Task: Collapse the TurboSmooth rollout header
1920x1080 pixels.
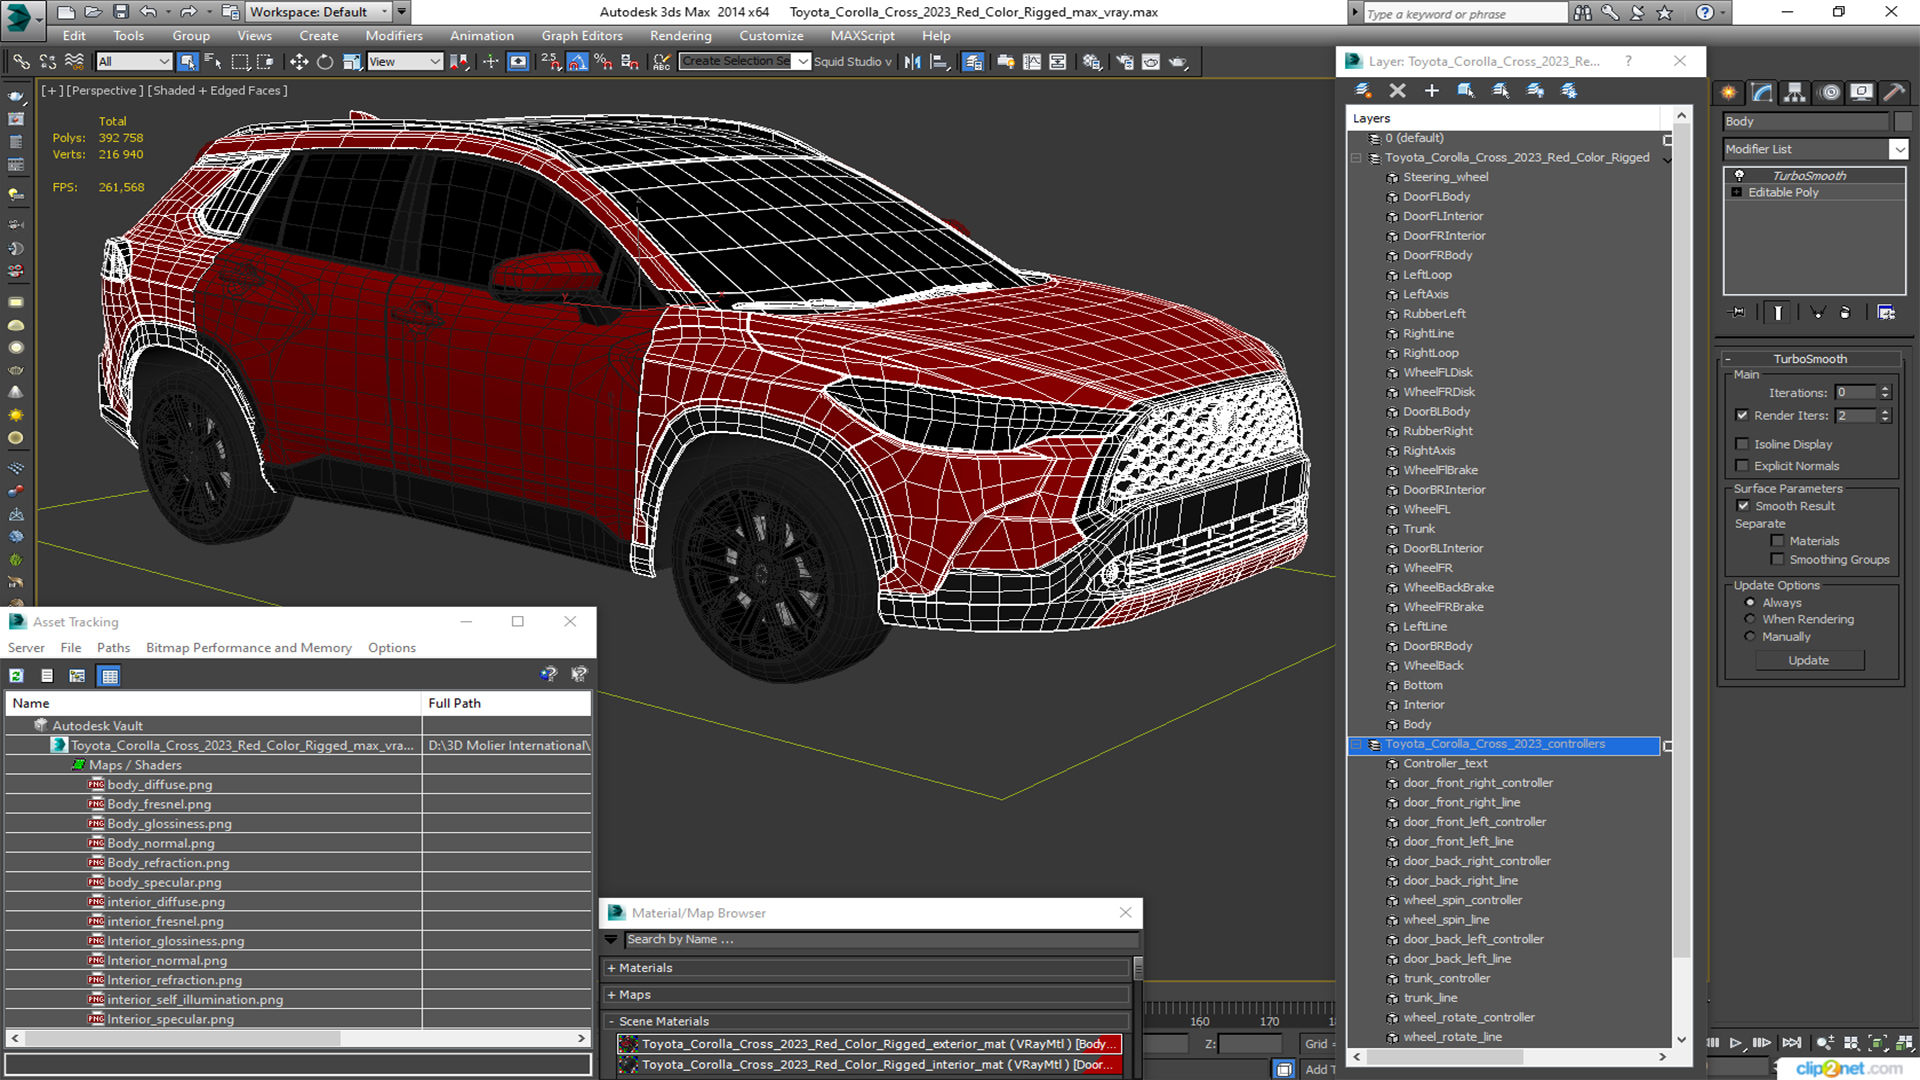Action: coord(1810,359)
